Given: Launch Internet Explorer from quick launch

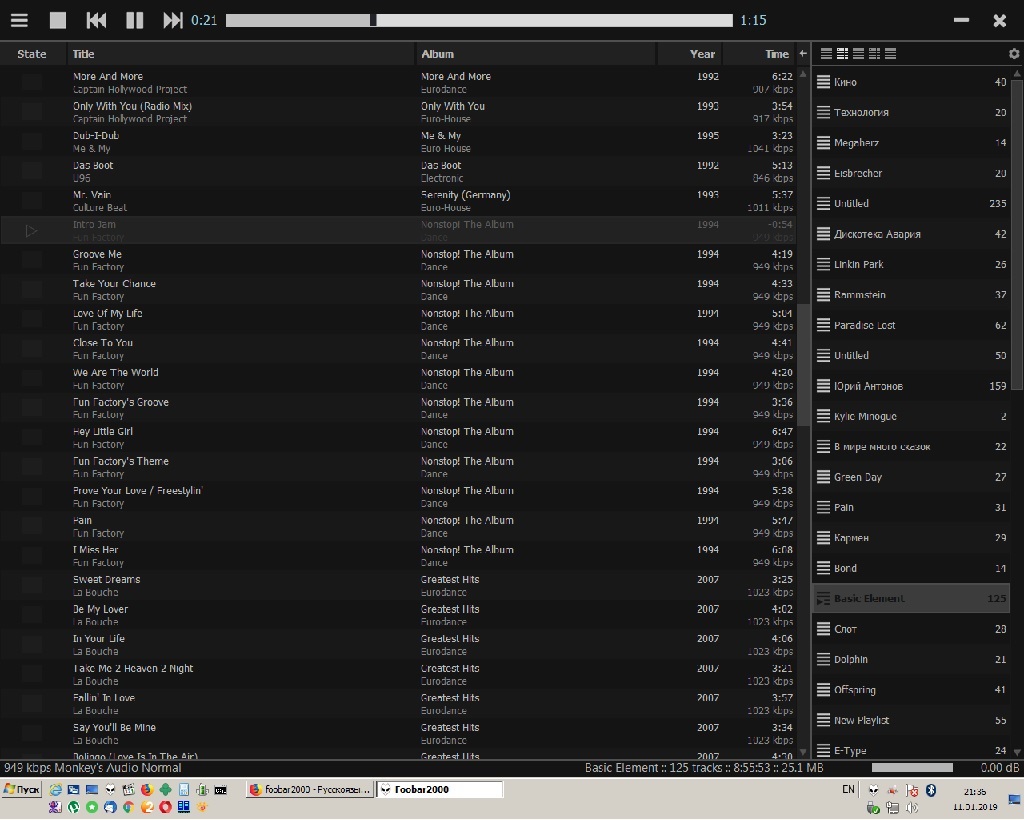Looking at the screenshot, I should pyautogui.click(x=55, y=790).
